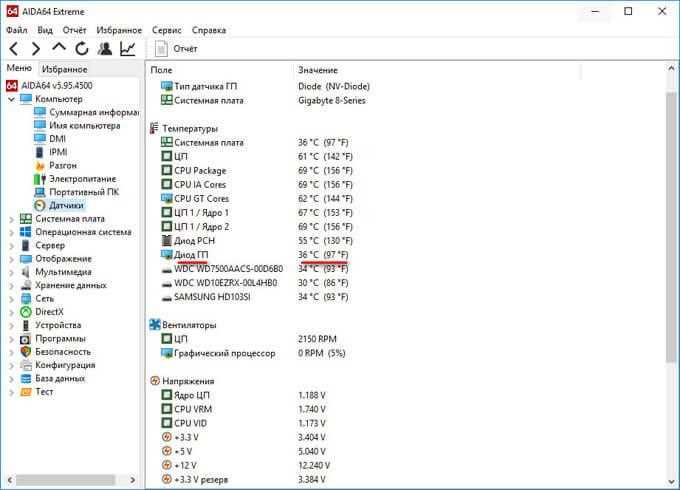This screenshot has height=490, width=680.
Task: Expand the Устройства tree node
Action: click(11, 325)
